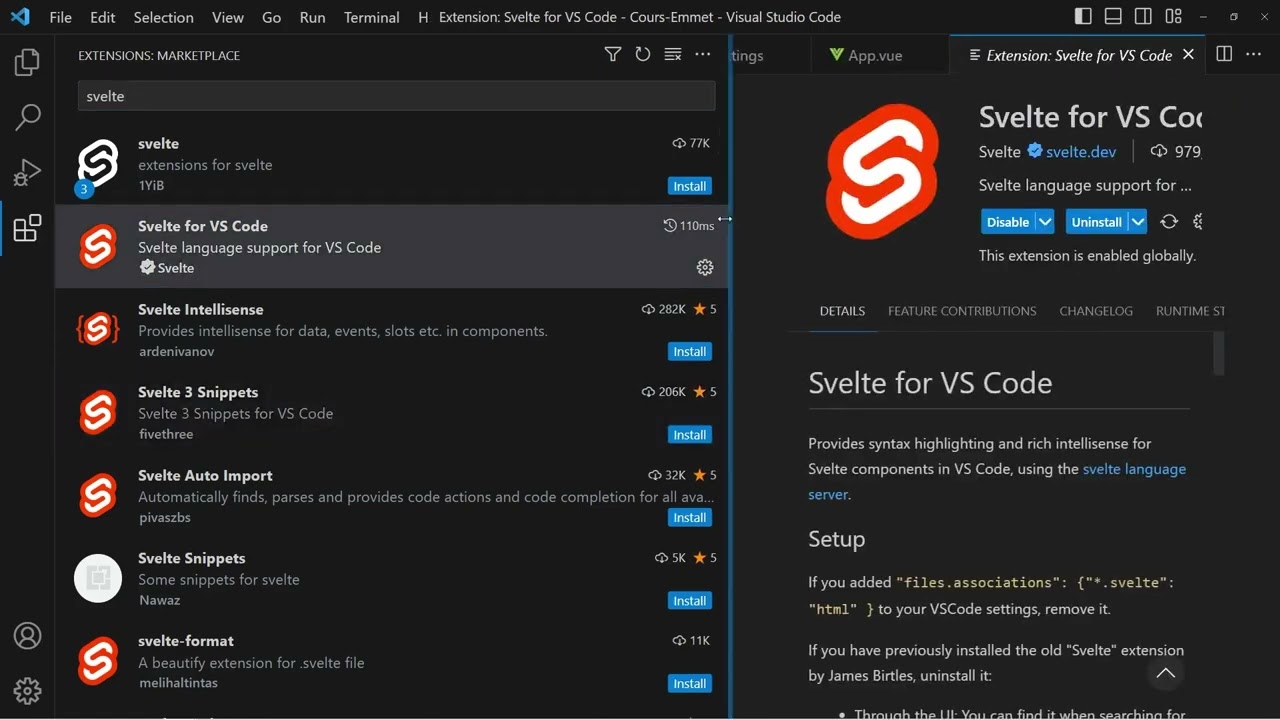Open the Go menu
This screenshot has width=1280, height=720.
tap(272, 17)
